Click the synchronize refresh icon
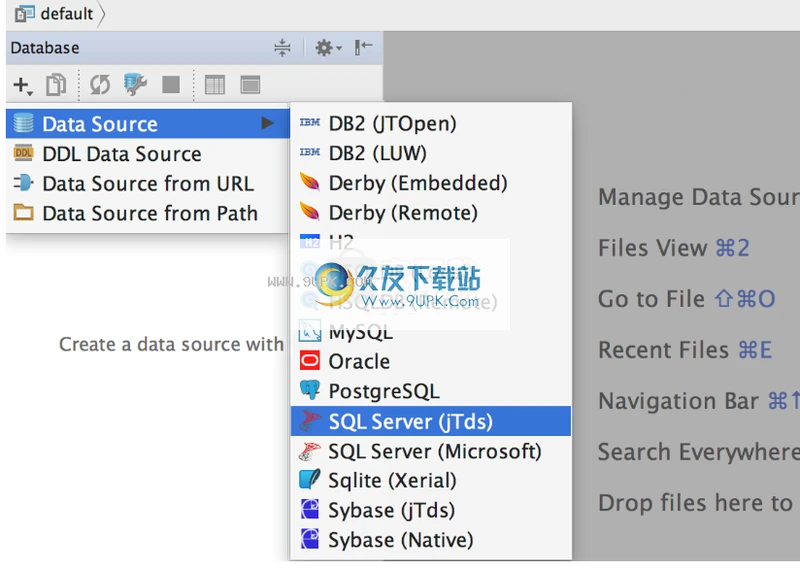 tap(99, 85)
